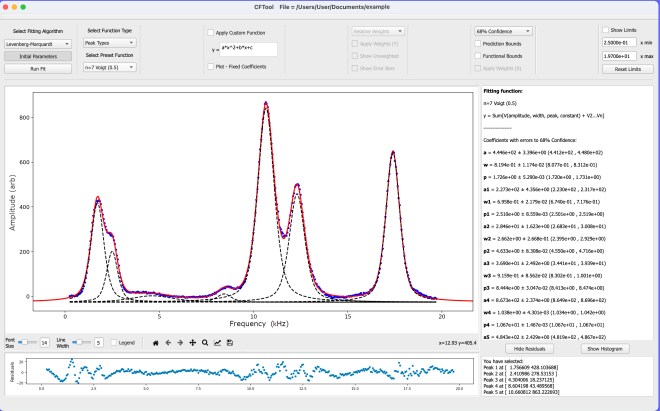Select the Pan tool in plot toolbar
The image size is (660, 411).
192,342
